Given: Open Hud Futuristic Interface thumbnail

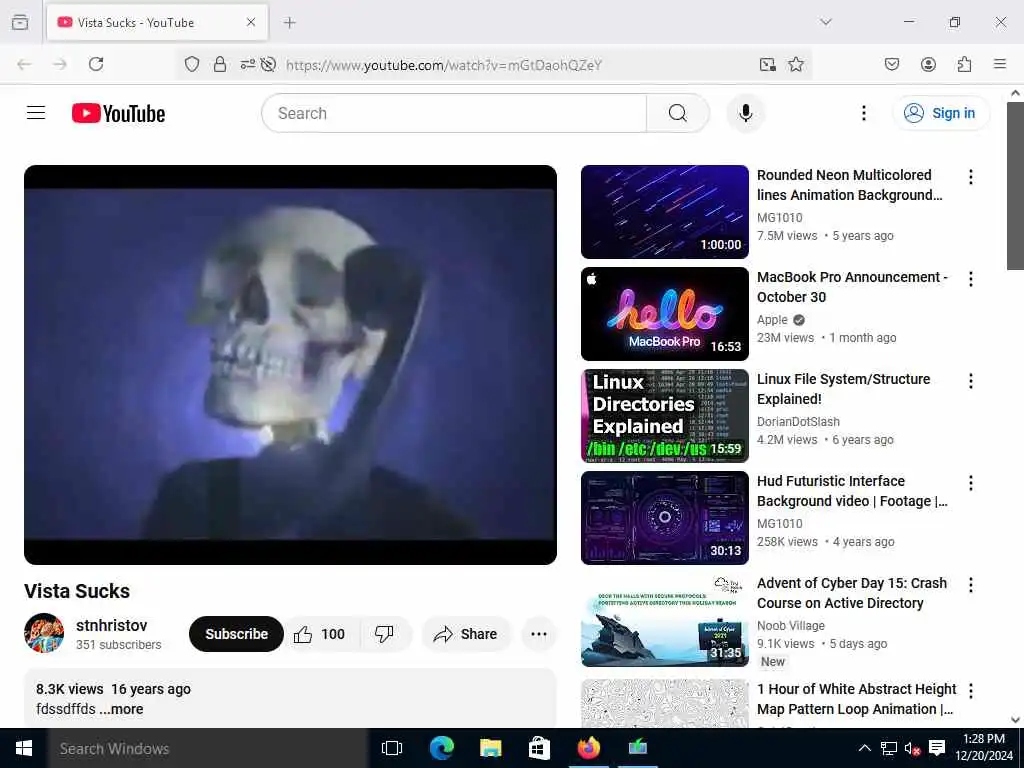Looking at the screenshot, I should tap(664, 517).
